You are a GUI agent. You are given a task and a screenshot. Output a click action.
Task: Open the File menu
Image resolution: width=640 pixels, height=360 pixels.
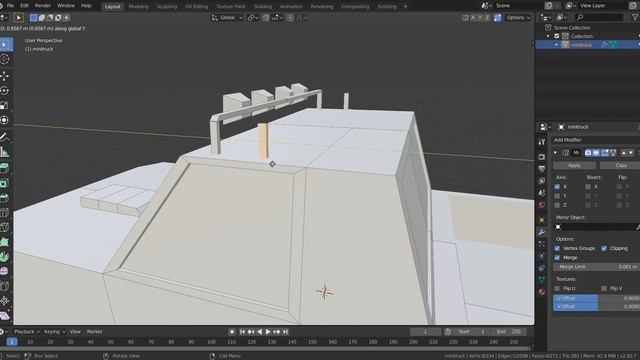pos(11,6)
